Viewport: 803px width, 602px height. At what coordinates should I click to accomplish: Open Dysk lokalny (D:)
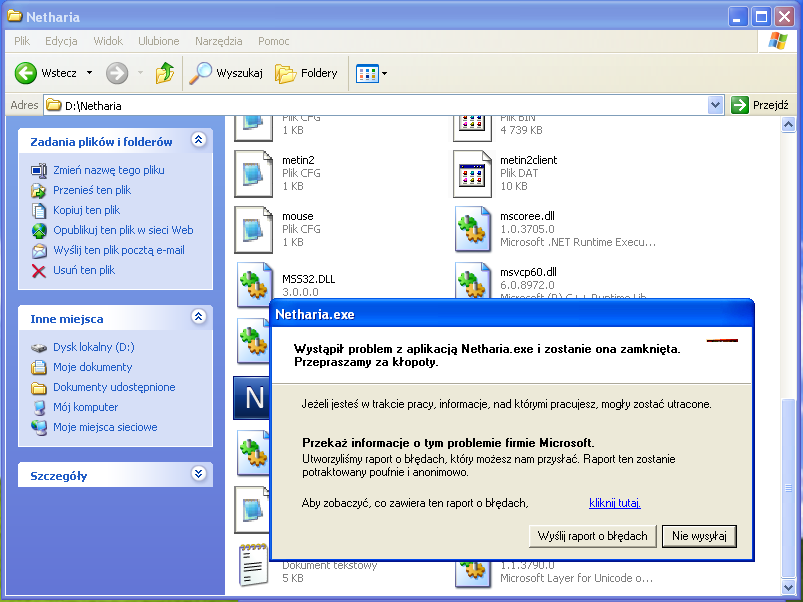pyautogui.click(x=94, y=347)
